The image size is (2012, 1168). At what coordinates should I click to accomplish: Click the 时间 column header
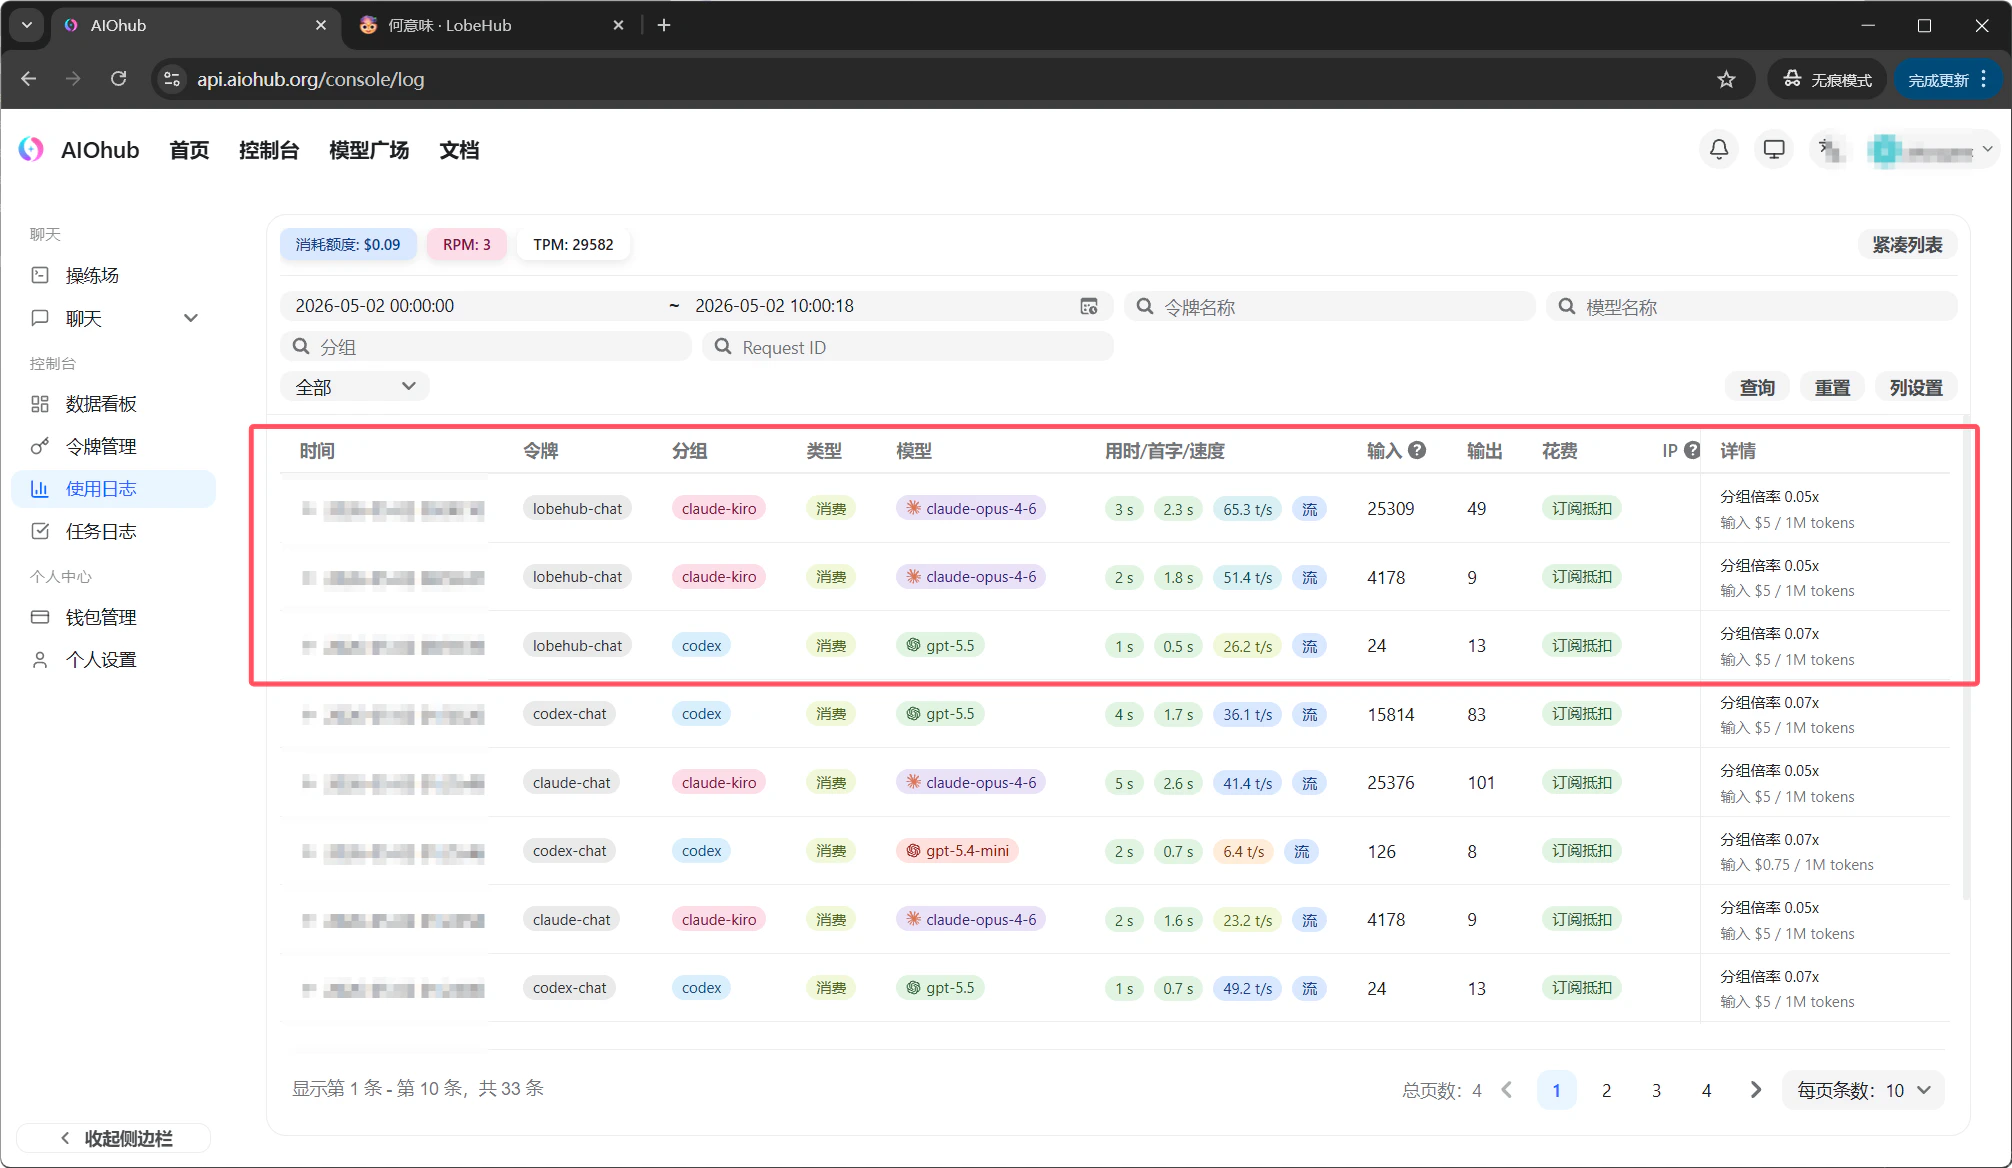pos(317,451)
